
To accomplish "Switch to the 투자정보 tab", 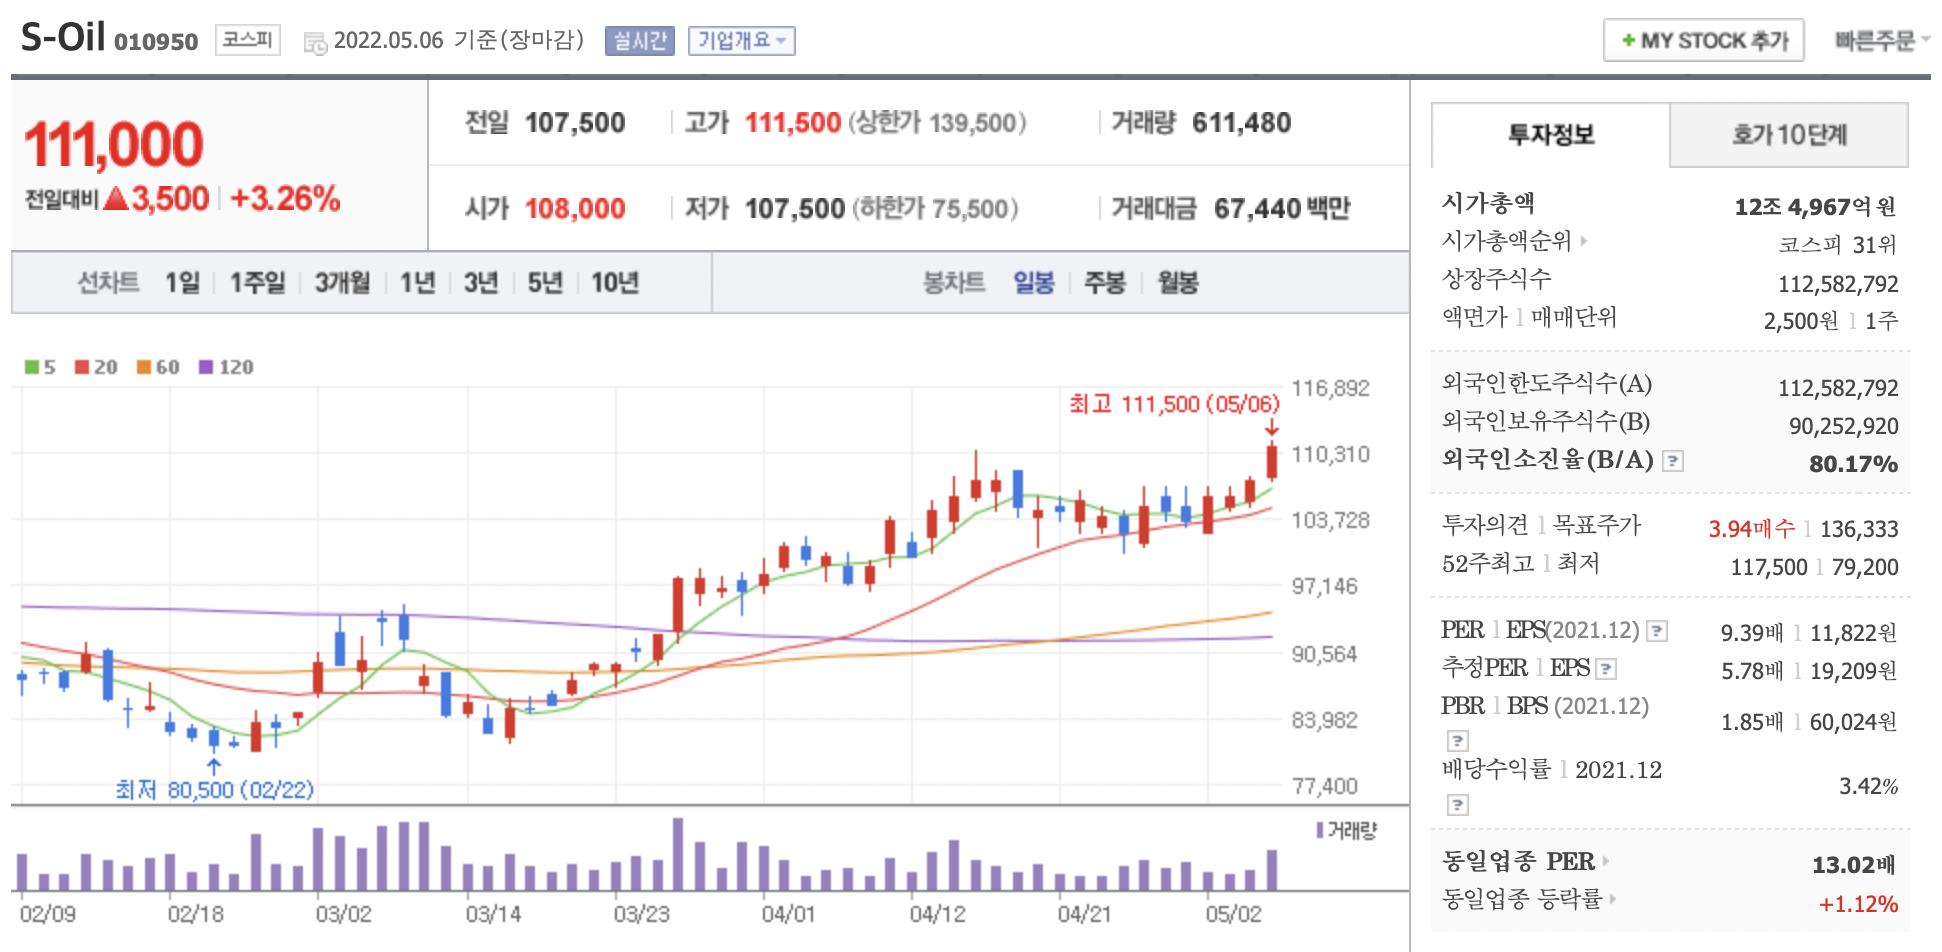I will 1551,135.
